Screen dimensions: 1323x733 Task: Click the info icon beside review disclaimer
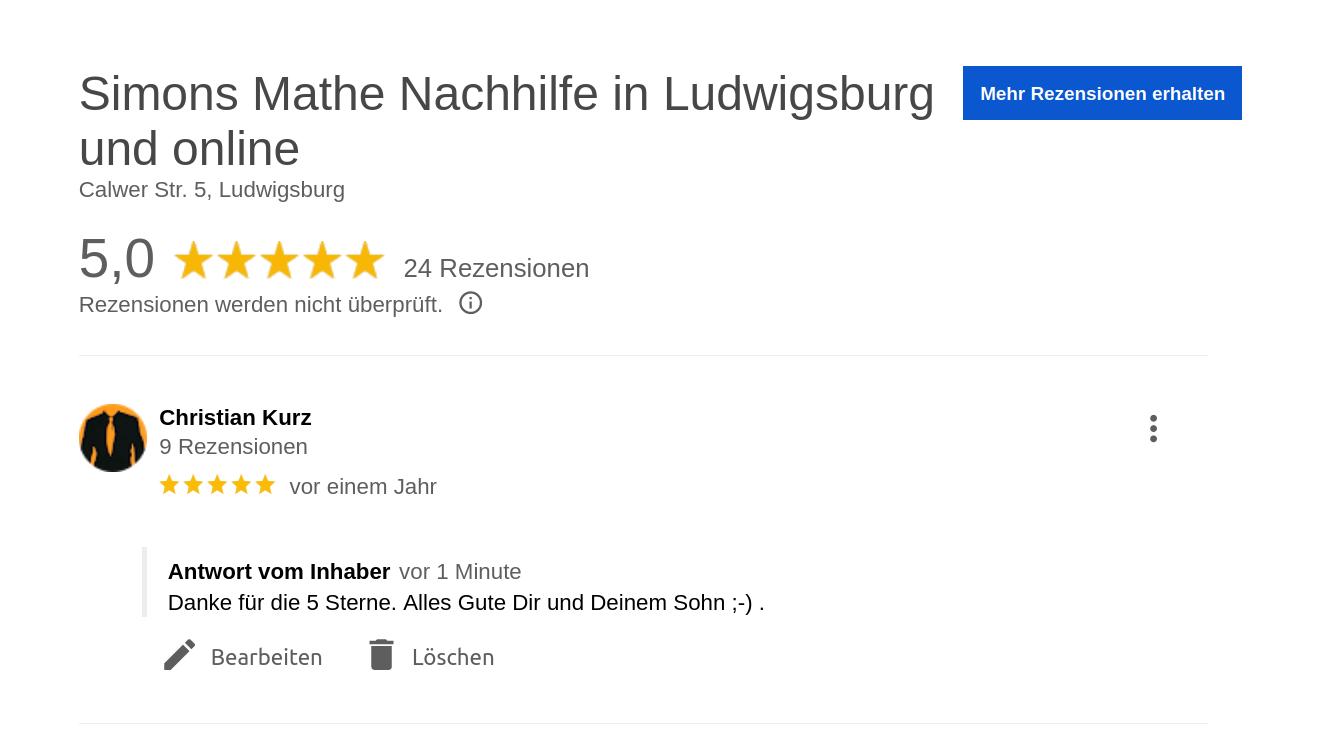(470, 303)
